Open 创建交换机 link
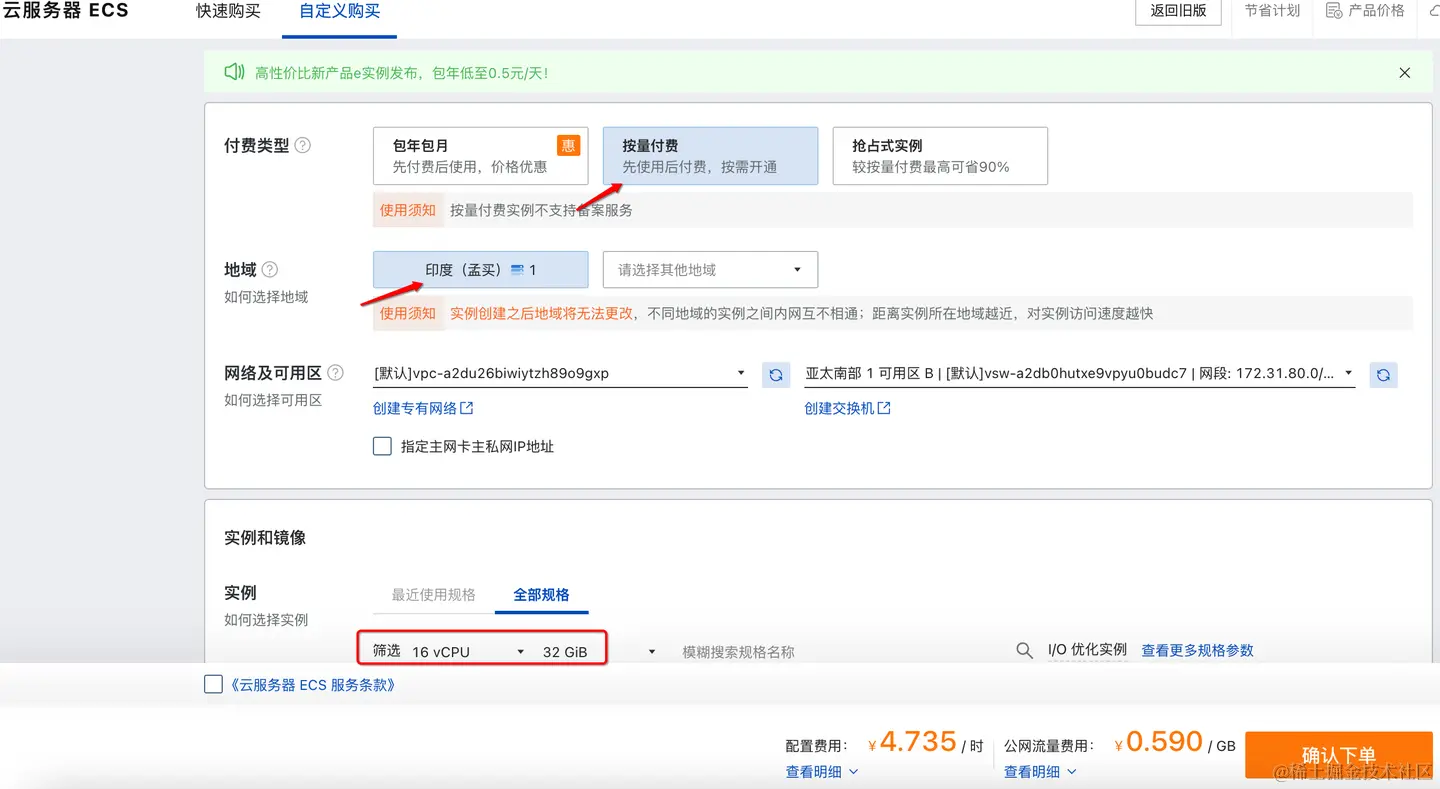 pos(847,408)
